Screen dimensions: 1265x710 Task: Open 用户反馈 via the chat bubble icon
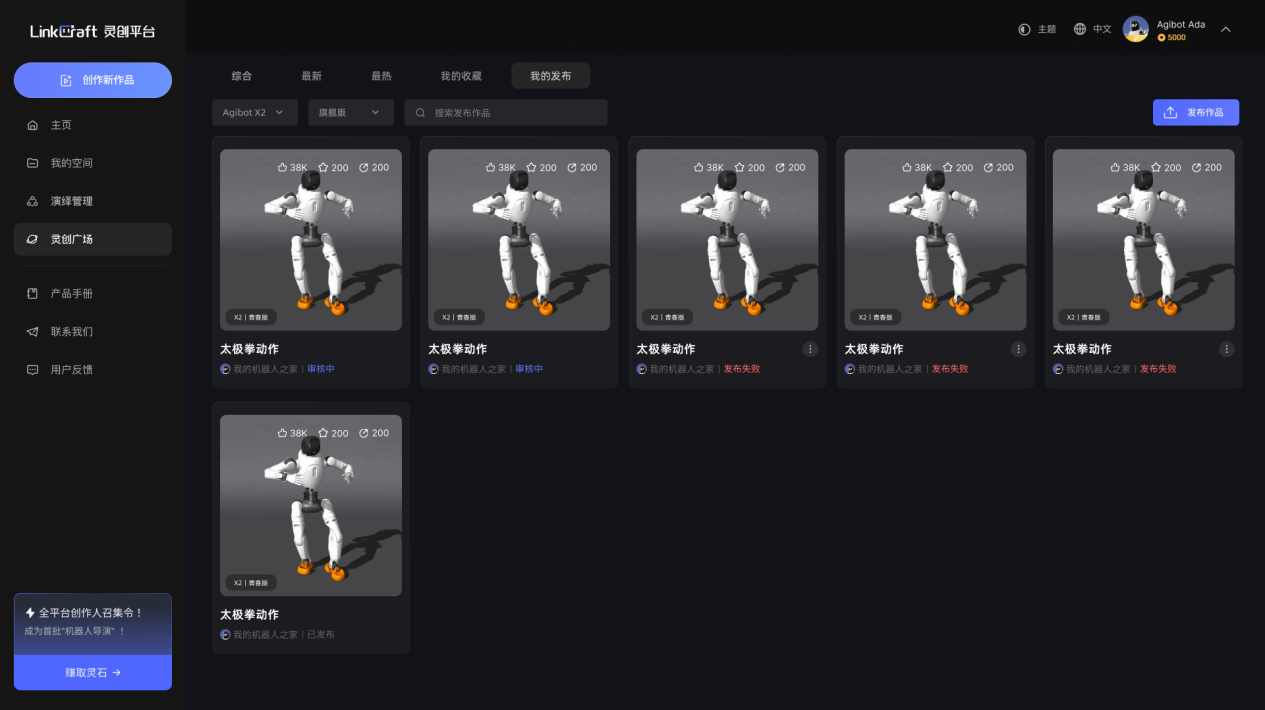32,369
